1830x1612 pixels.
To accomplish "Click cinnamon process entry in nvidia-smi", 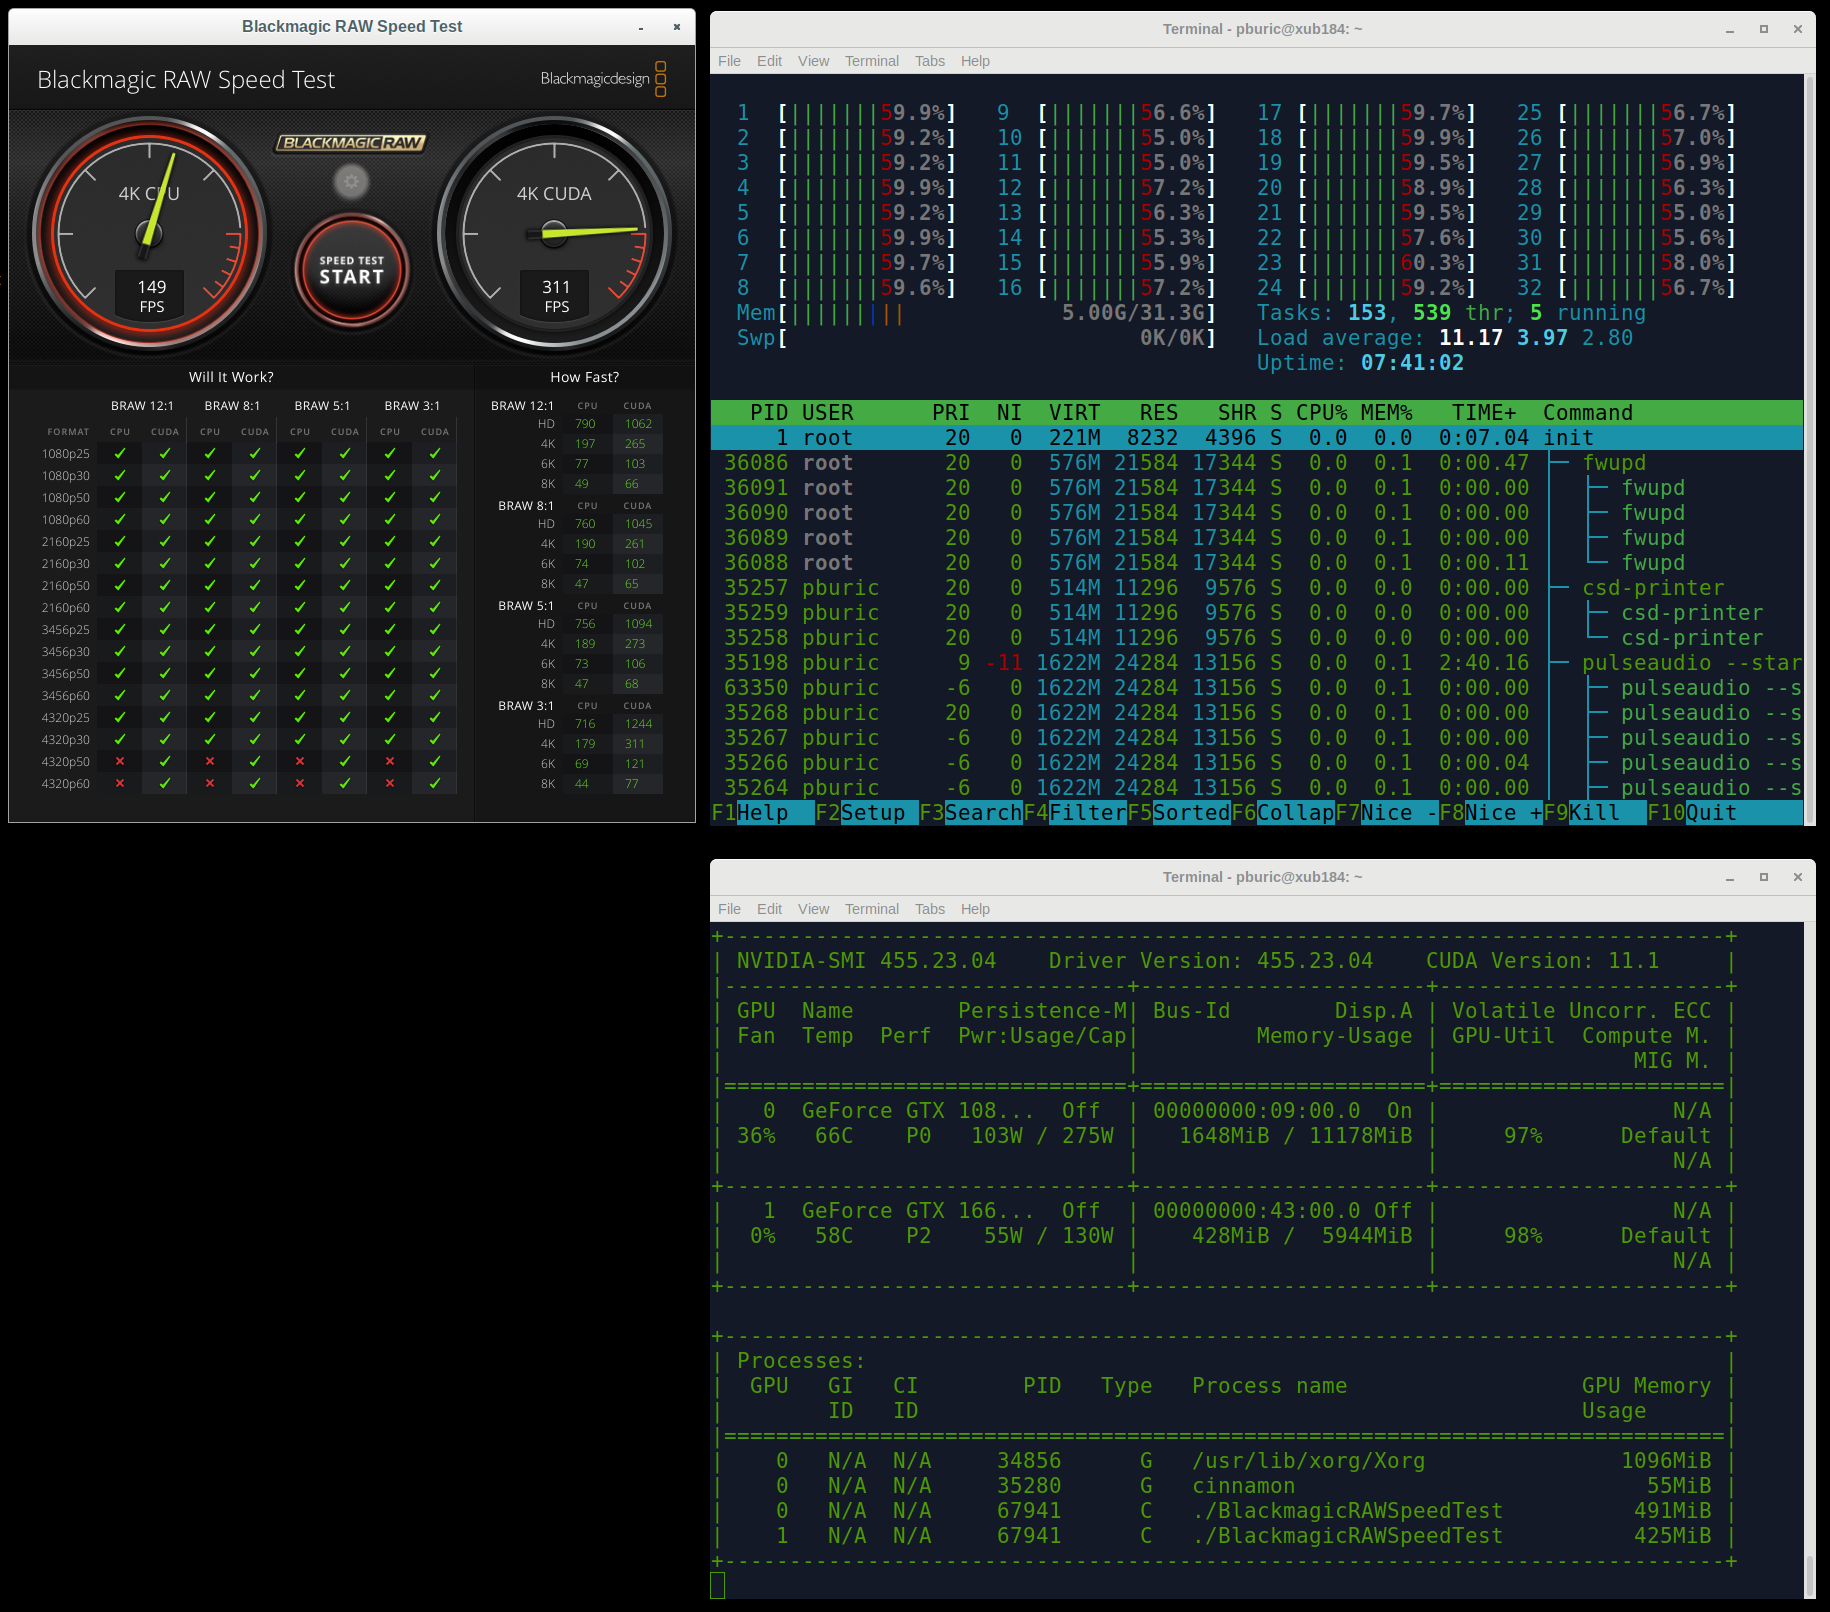I will coord(1243,1486).
